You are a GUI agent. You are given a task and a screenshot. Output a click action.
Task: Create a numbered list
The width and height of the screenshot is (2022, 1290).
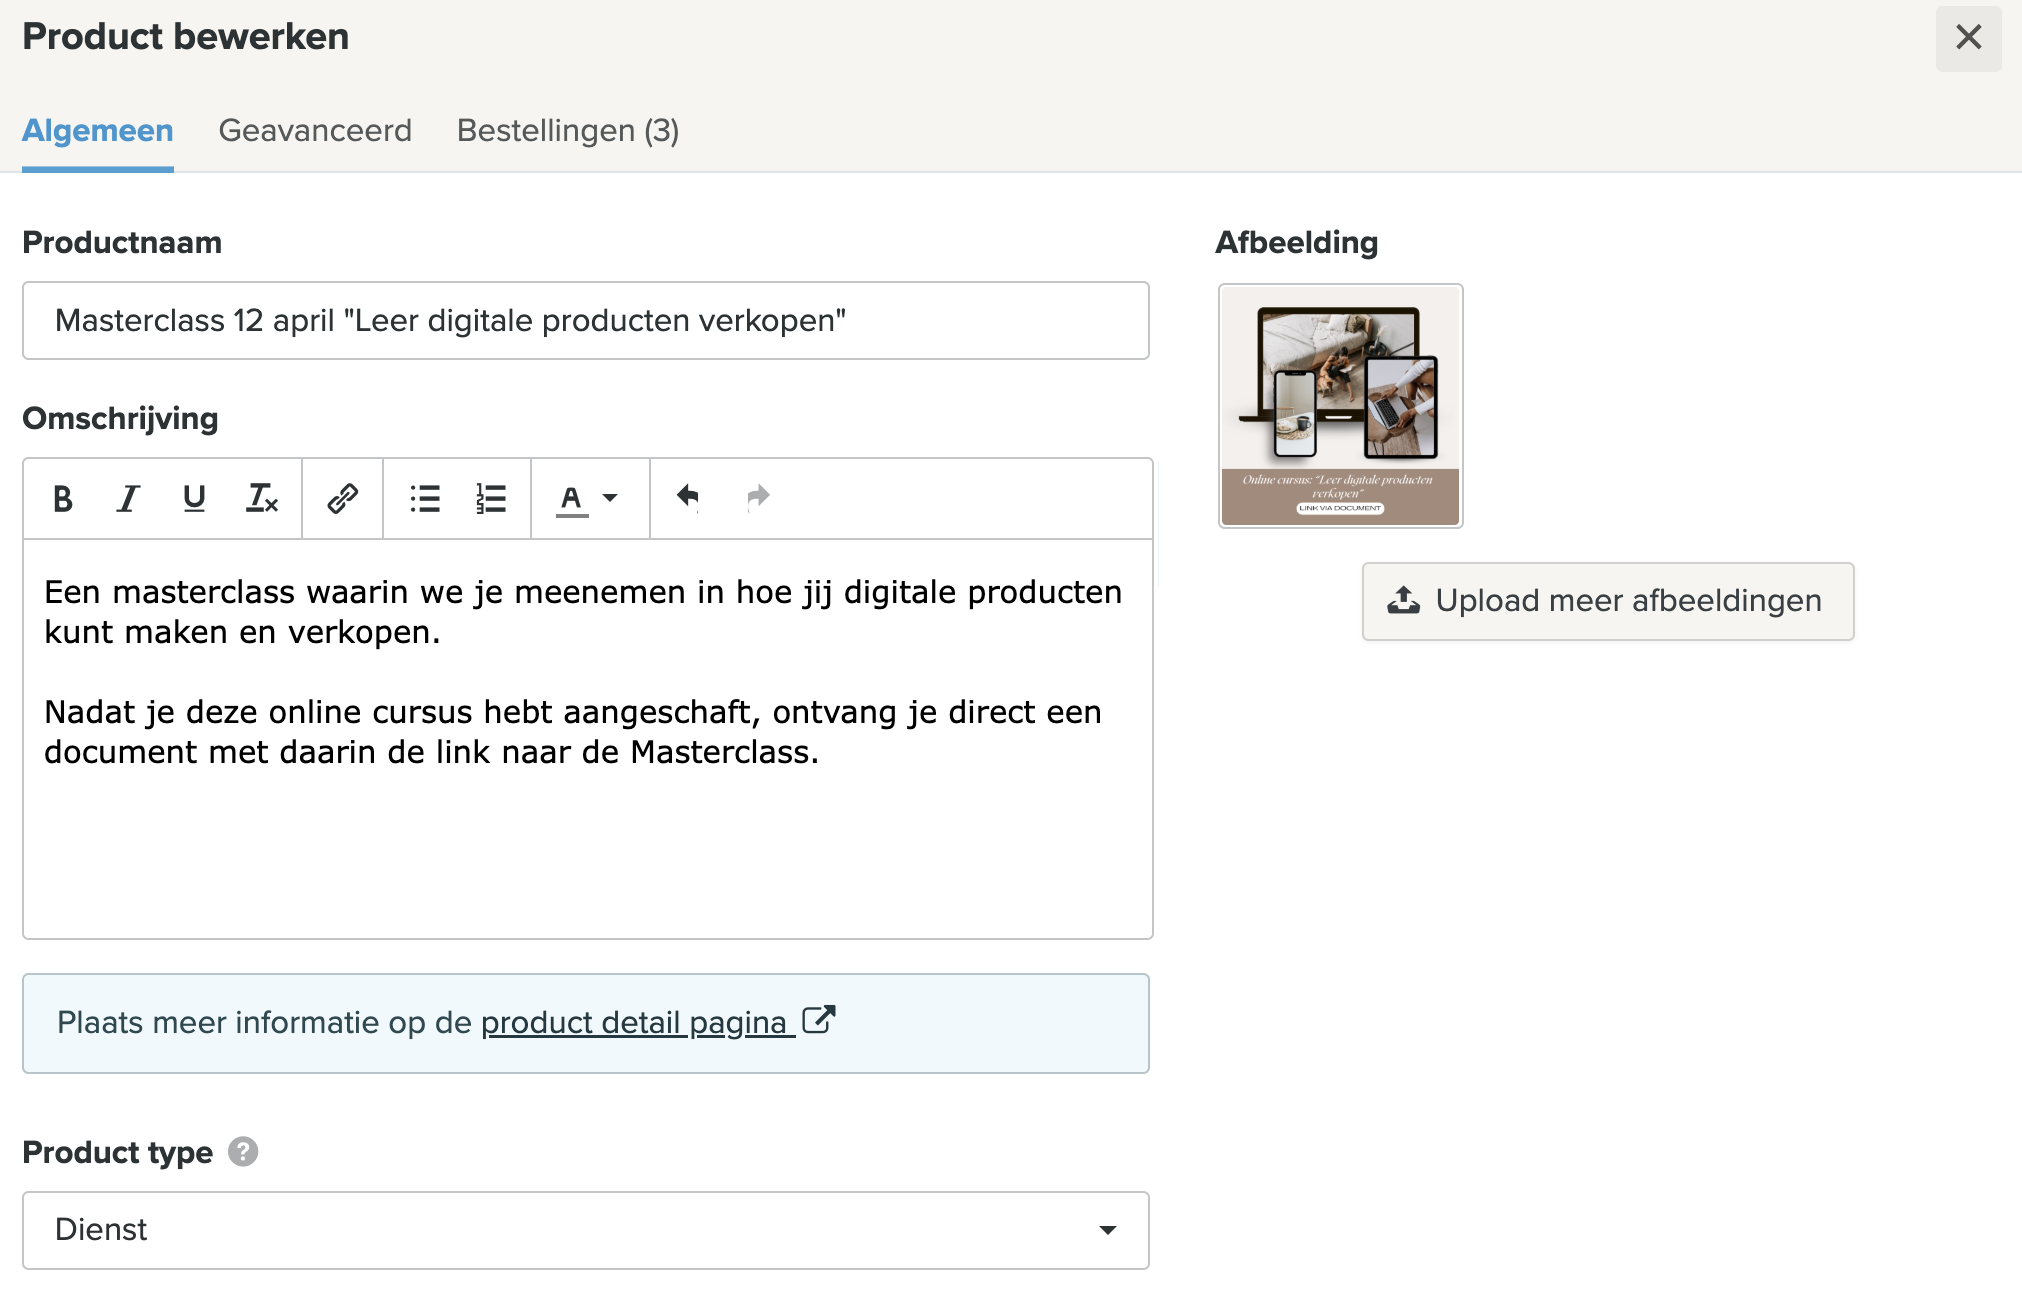click(x=490, y=498)
